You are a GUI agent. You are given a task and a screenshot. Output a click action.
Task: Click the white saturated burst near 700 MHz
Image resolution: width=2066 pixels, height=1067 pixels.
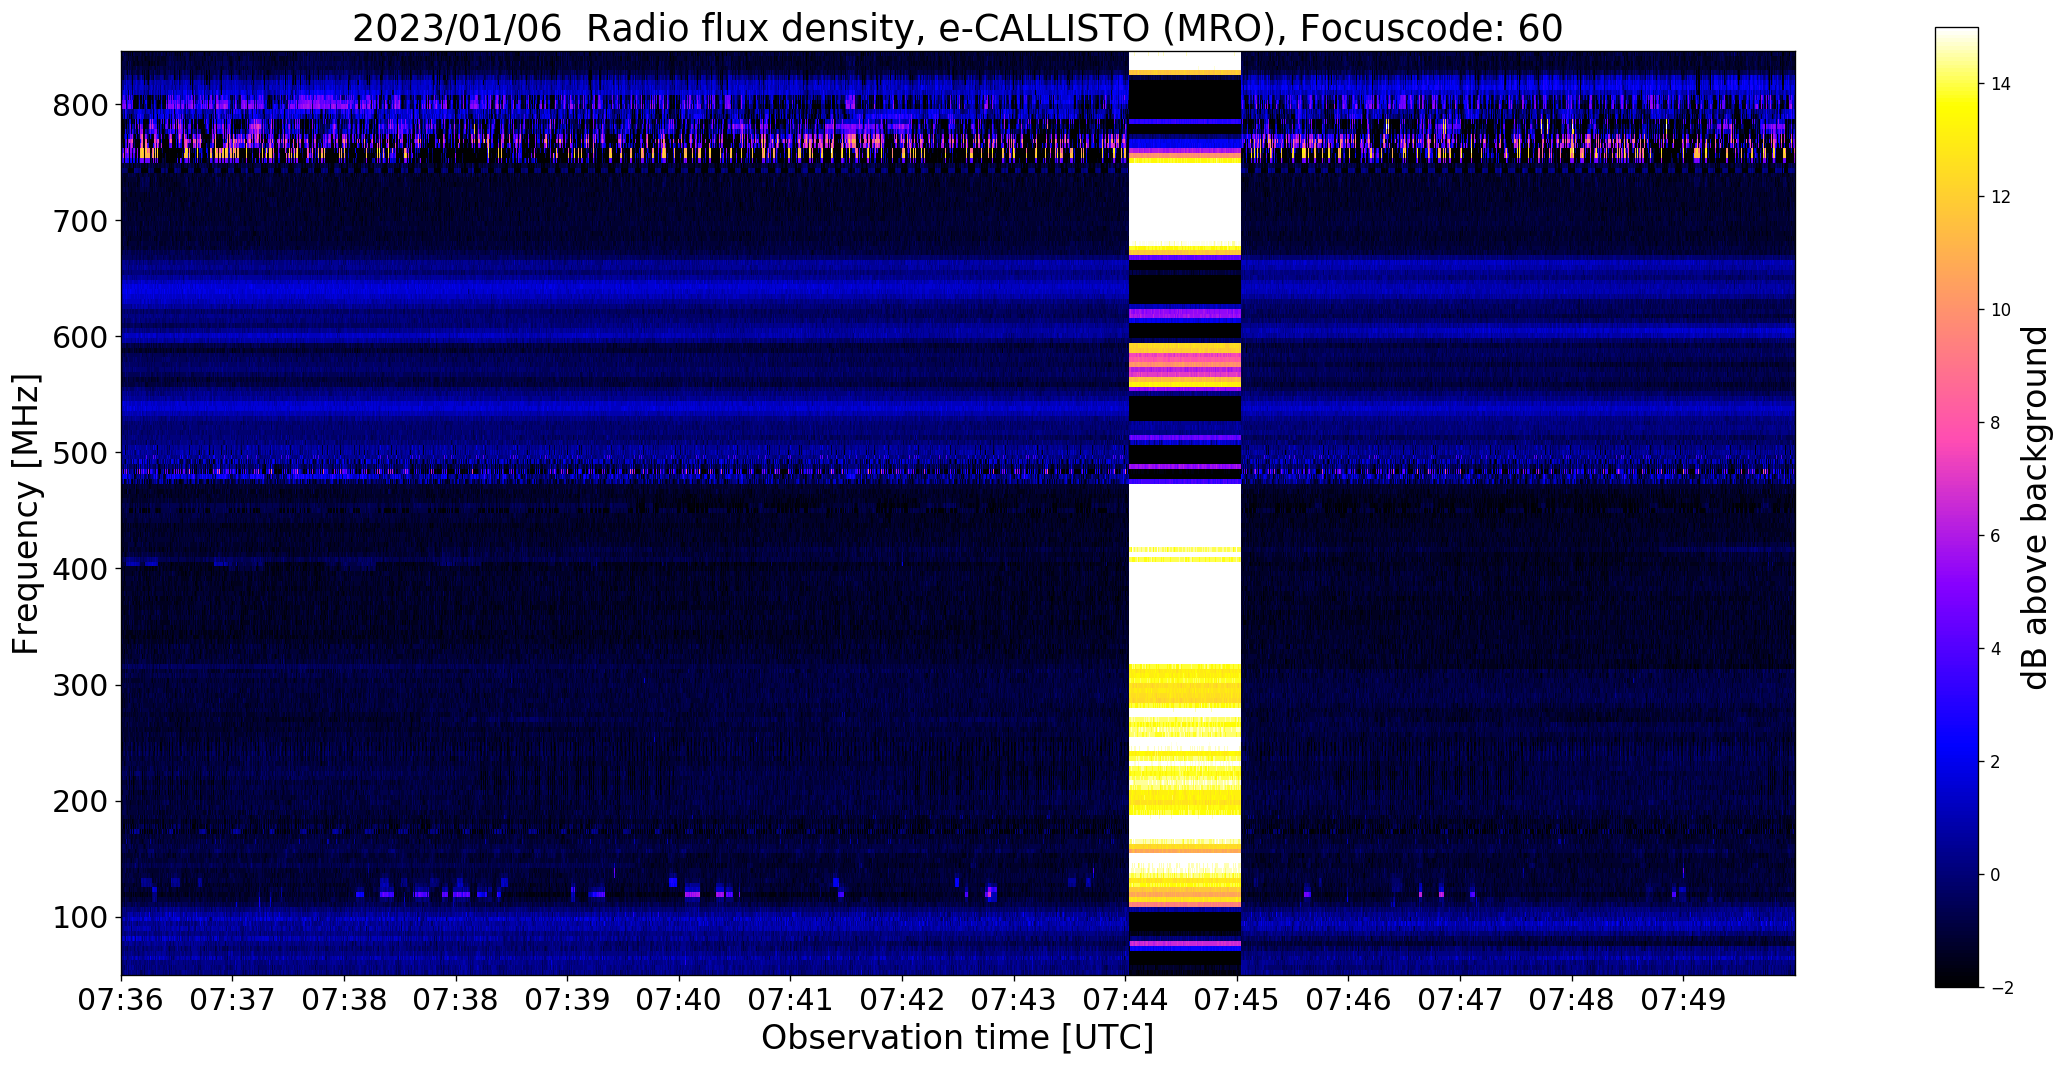1184,205
